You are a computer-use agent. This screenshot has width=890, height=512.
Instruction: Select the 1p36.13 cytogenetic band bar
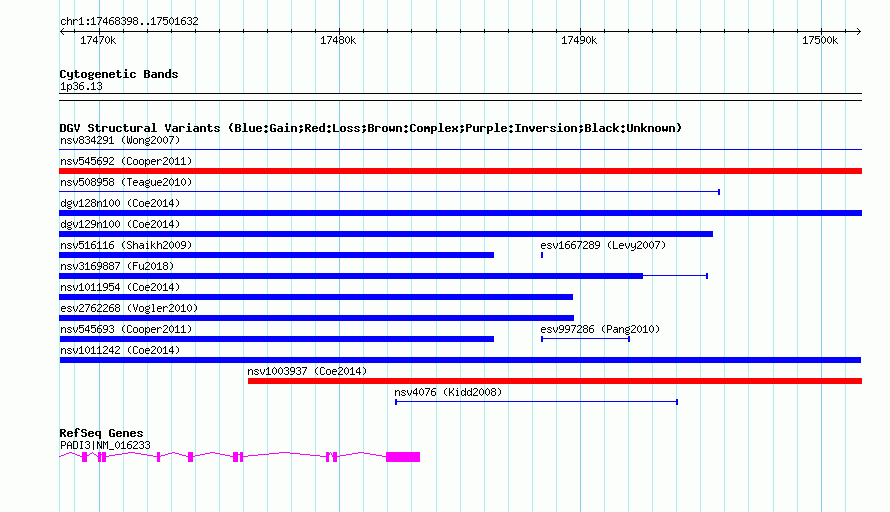[460, 97]
